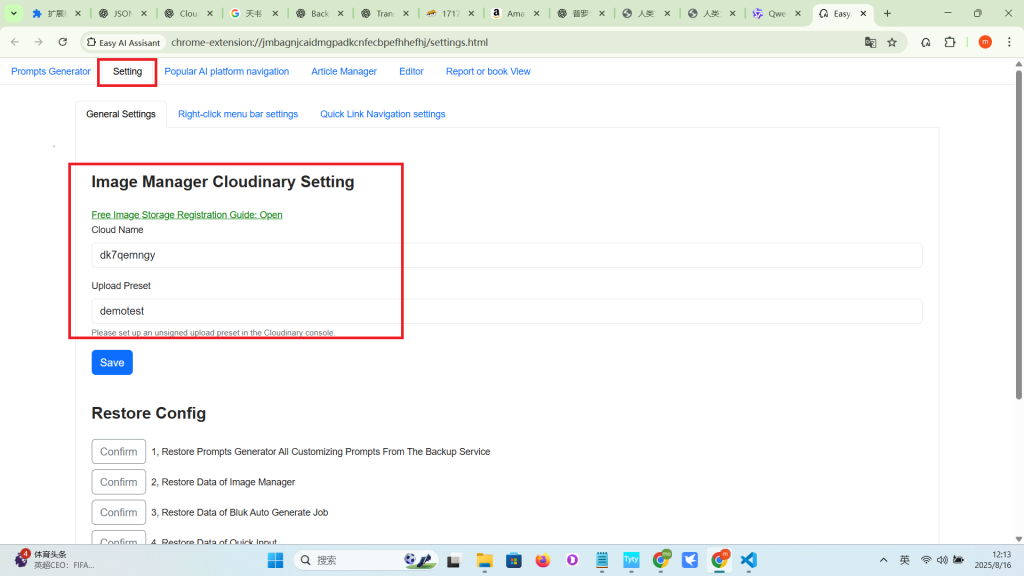Image resolution: width=1024 pixels, height=576 pixels.
Task: Open Microsoft Store from the taskbar
Action: pos(514,560)
